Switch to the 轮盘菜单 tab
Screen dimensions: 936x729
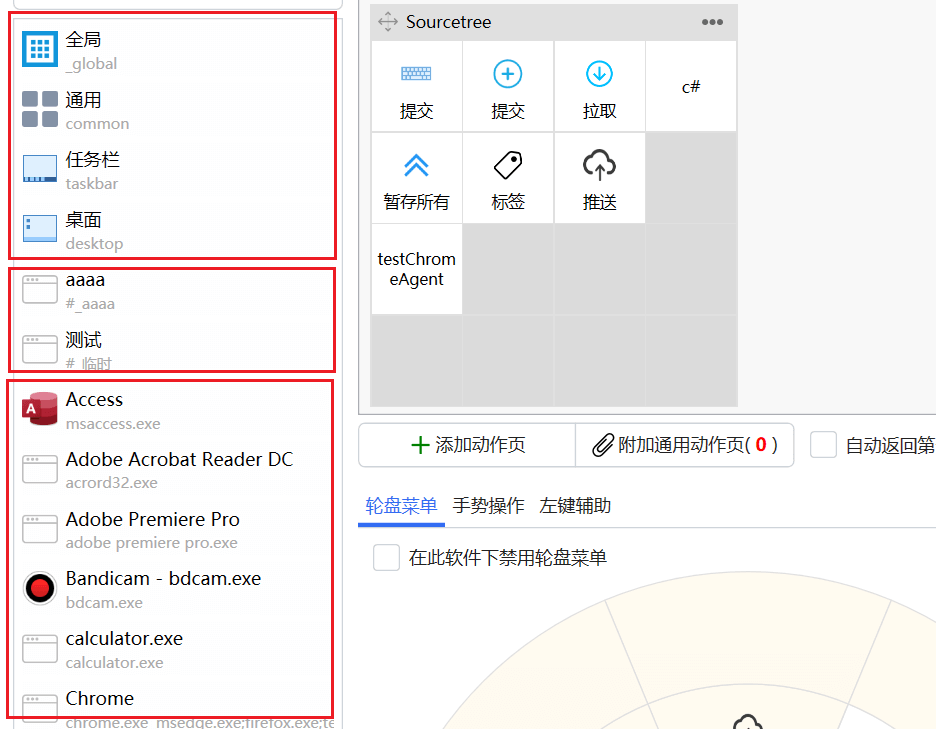401,506
